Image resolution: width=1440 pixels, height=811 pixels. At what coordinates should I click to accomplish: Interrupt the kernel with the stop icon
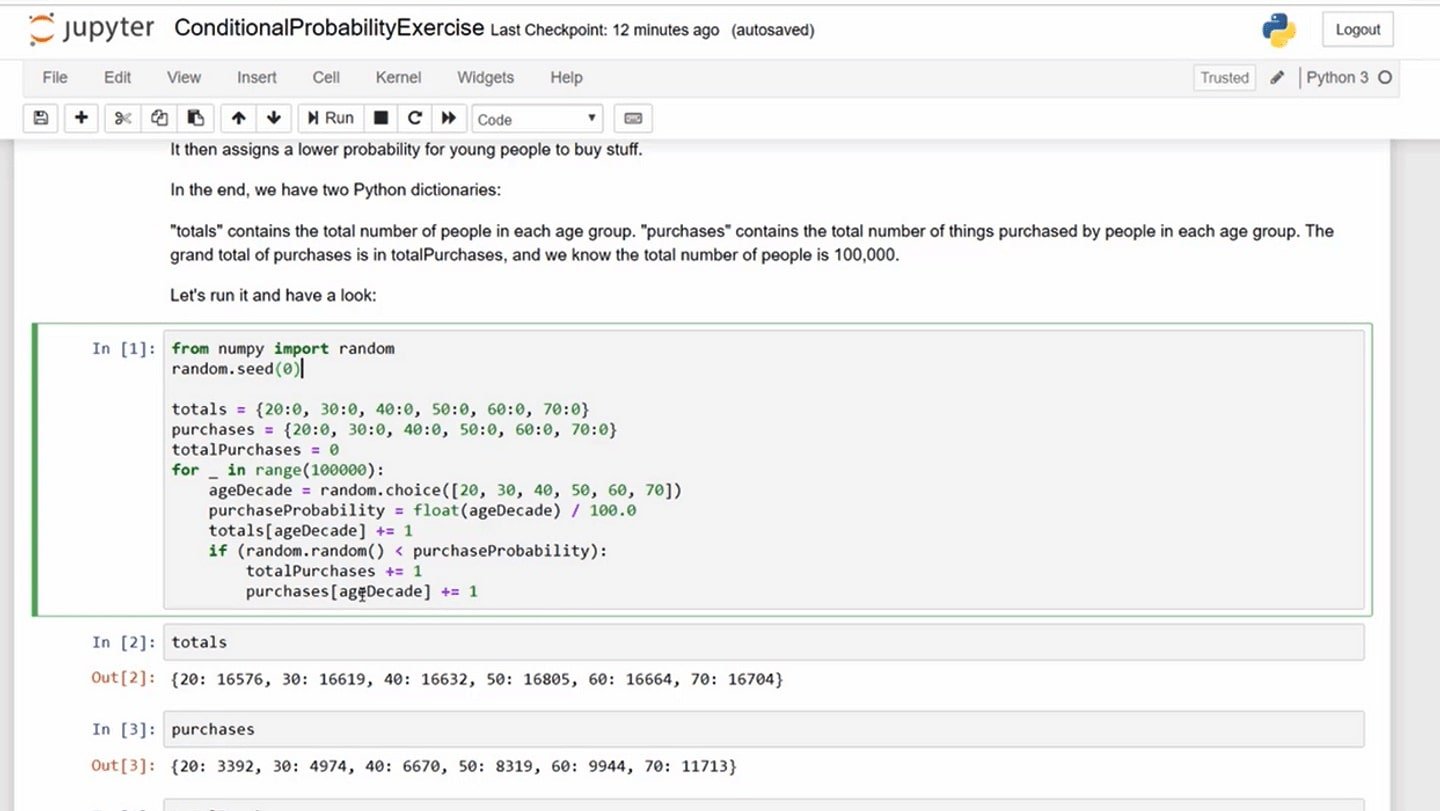(381, 118)
